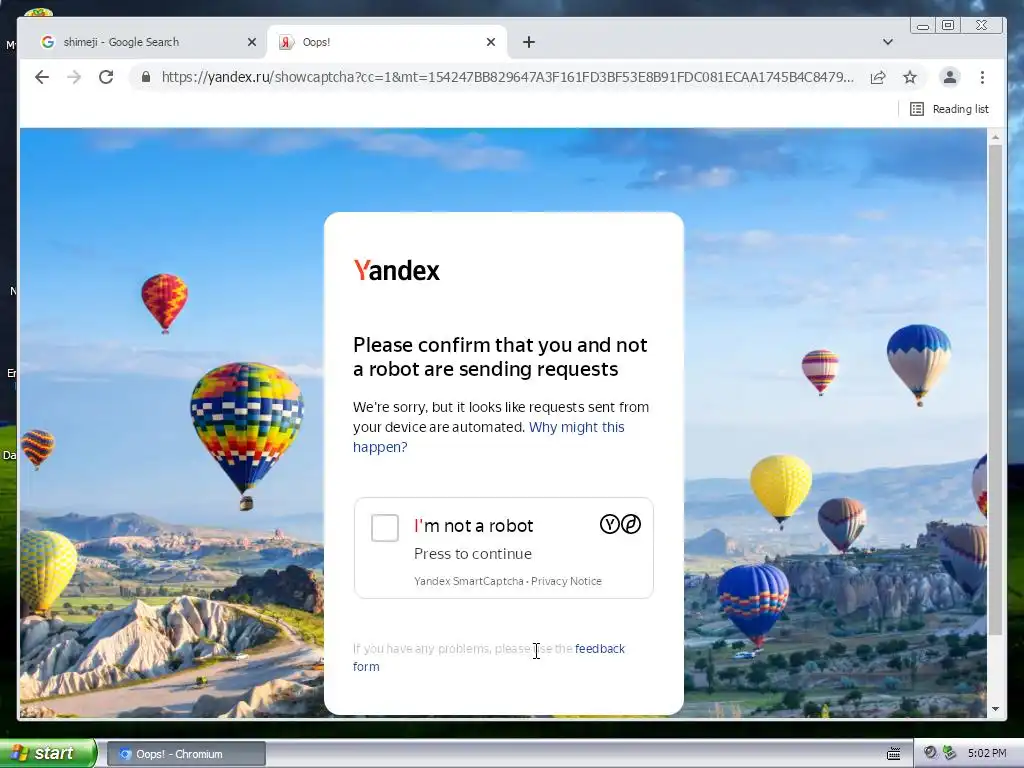Screen dimensions: 1024x768
Task: Close the shimeji Google Search tab
Action: point(251,42)
